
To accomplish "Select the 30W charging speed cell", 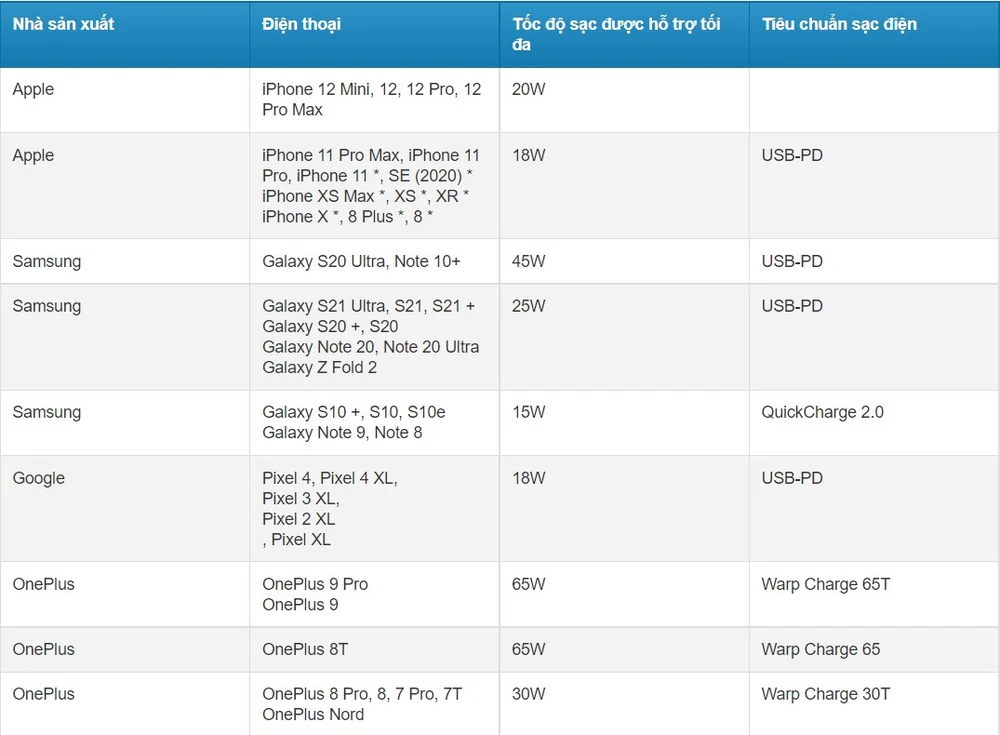I will [529, 694].
